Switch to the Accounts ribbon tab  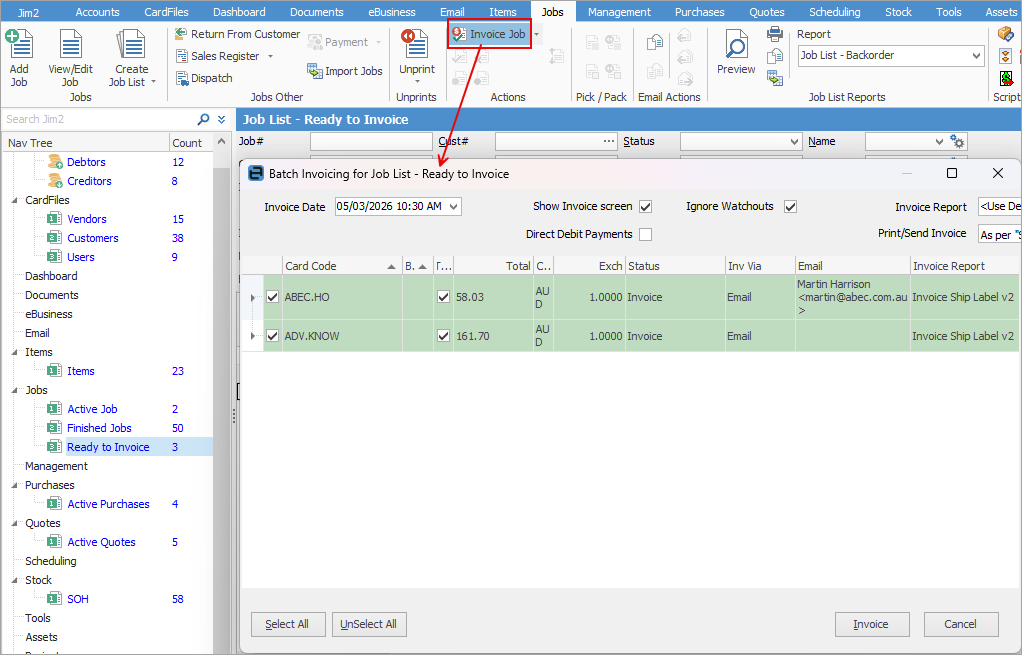pyautogui.click(x=97, y=12)
